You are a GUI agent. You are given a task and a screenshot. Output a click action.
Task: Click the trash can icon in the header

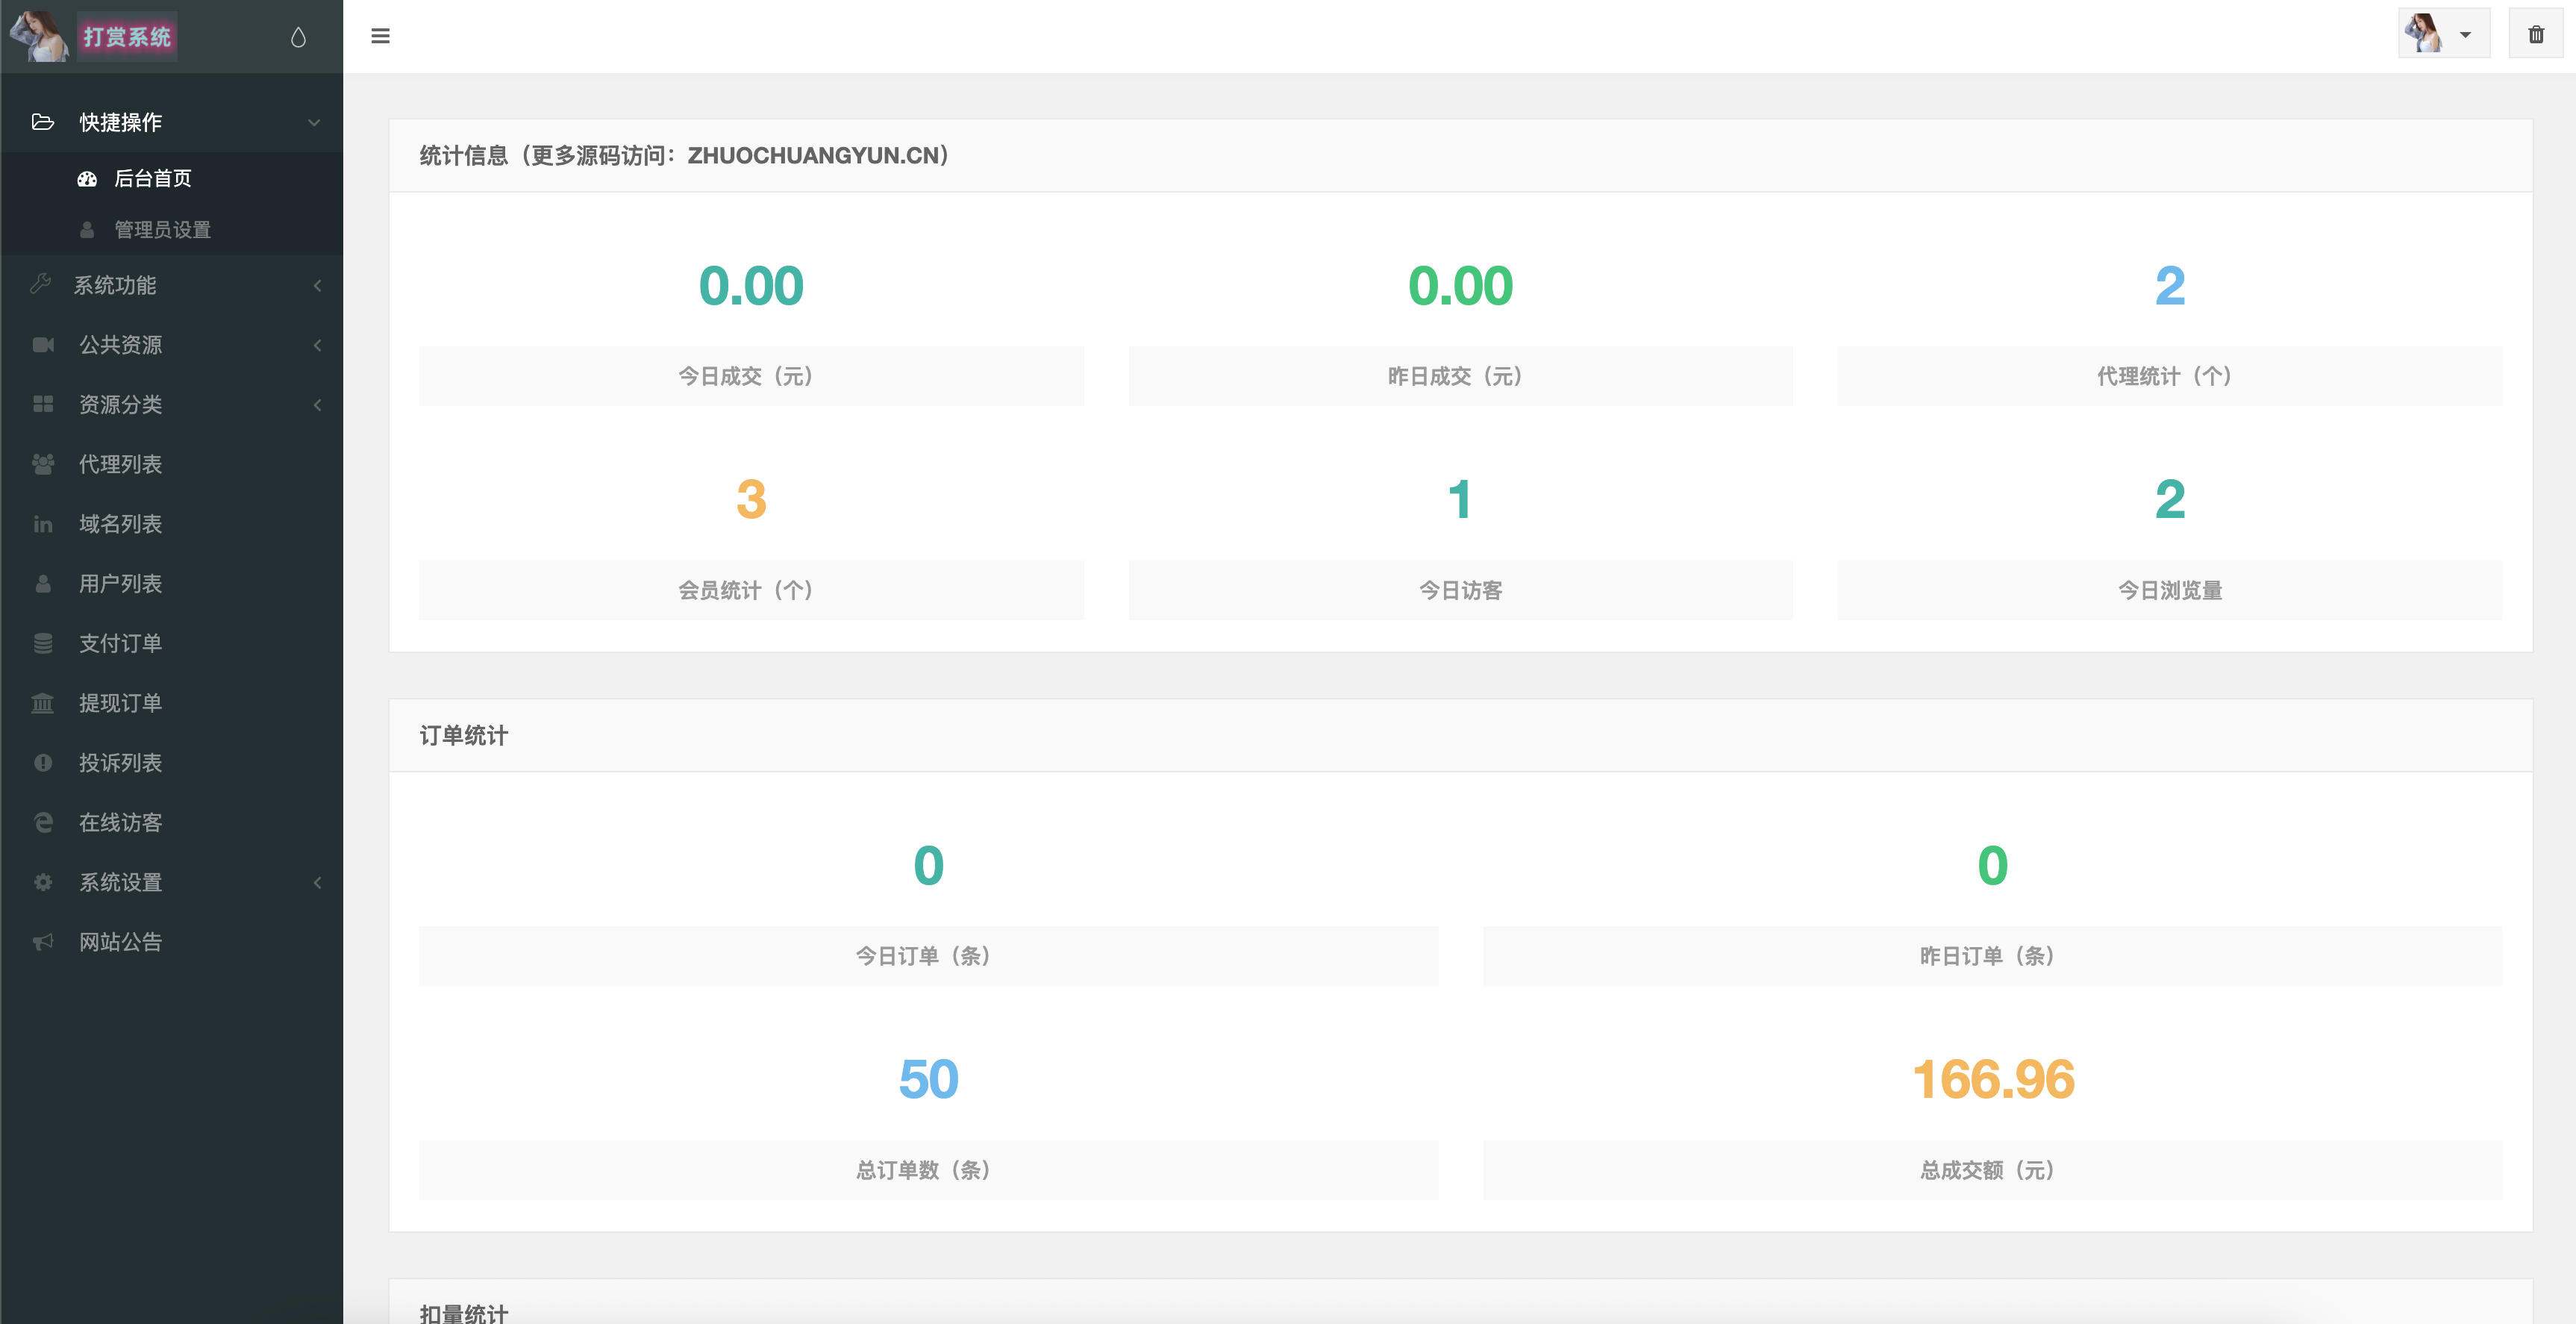tap(2536, 35)
